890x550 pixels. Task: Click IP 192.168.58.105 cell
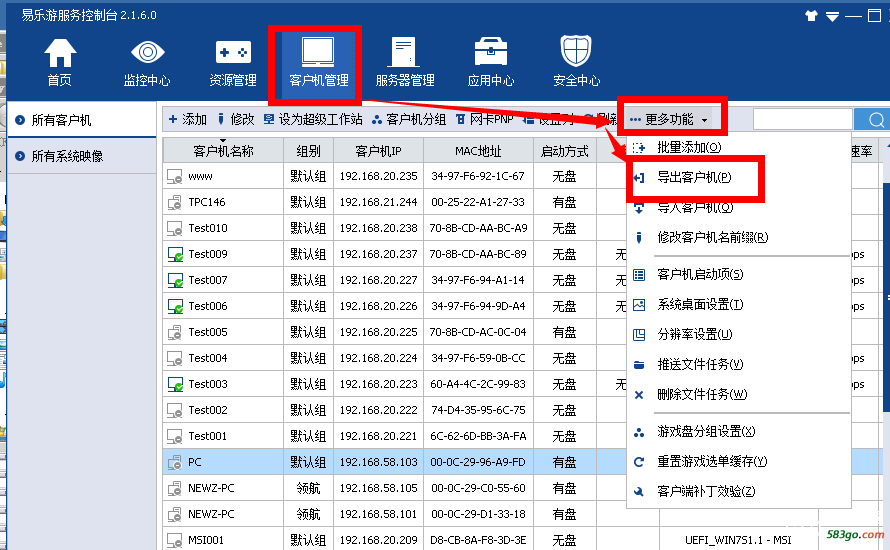pos(378,488)
